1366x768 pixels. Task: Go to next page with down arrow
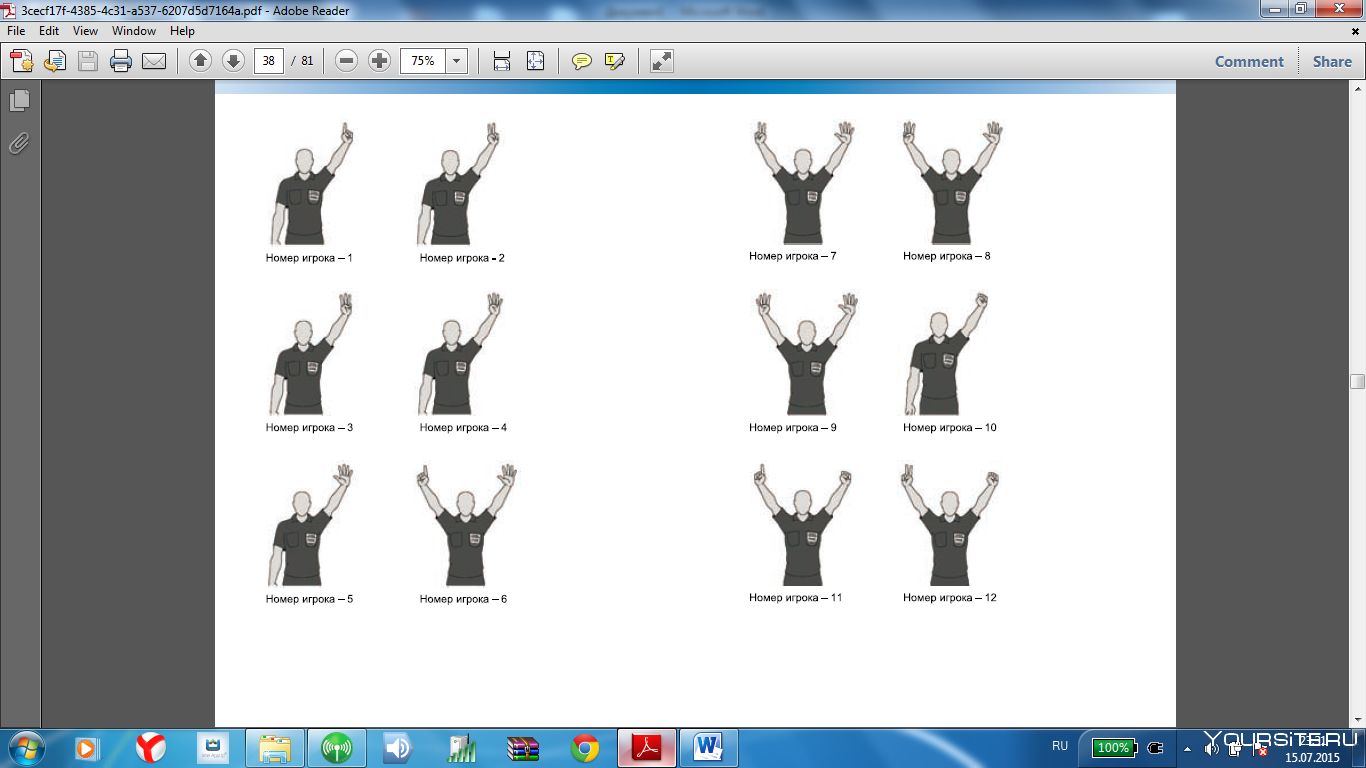coord(233,61)
